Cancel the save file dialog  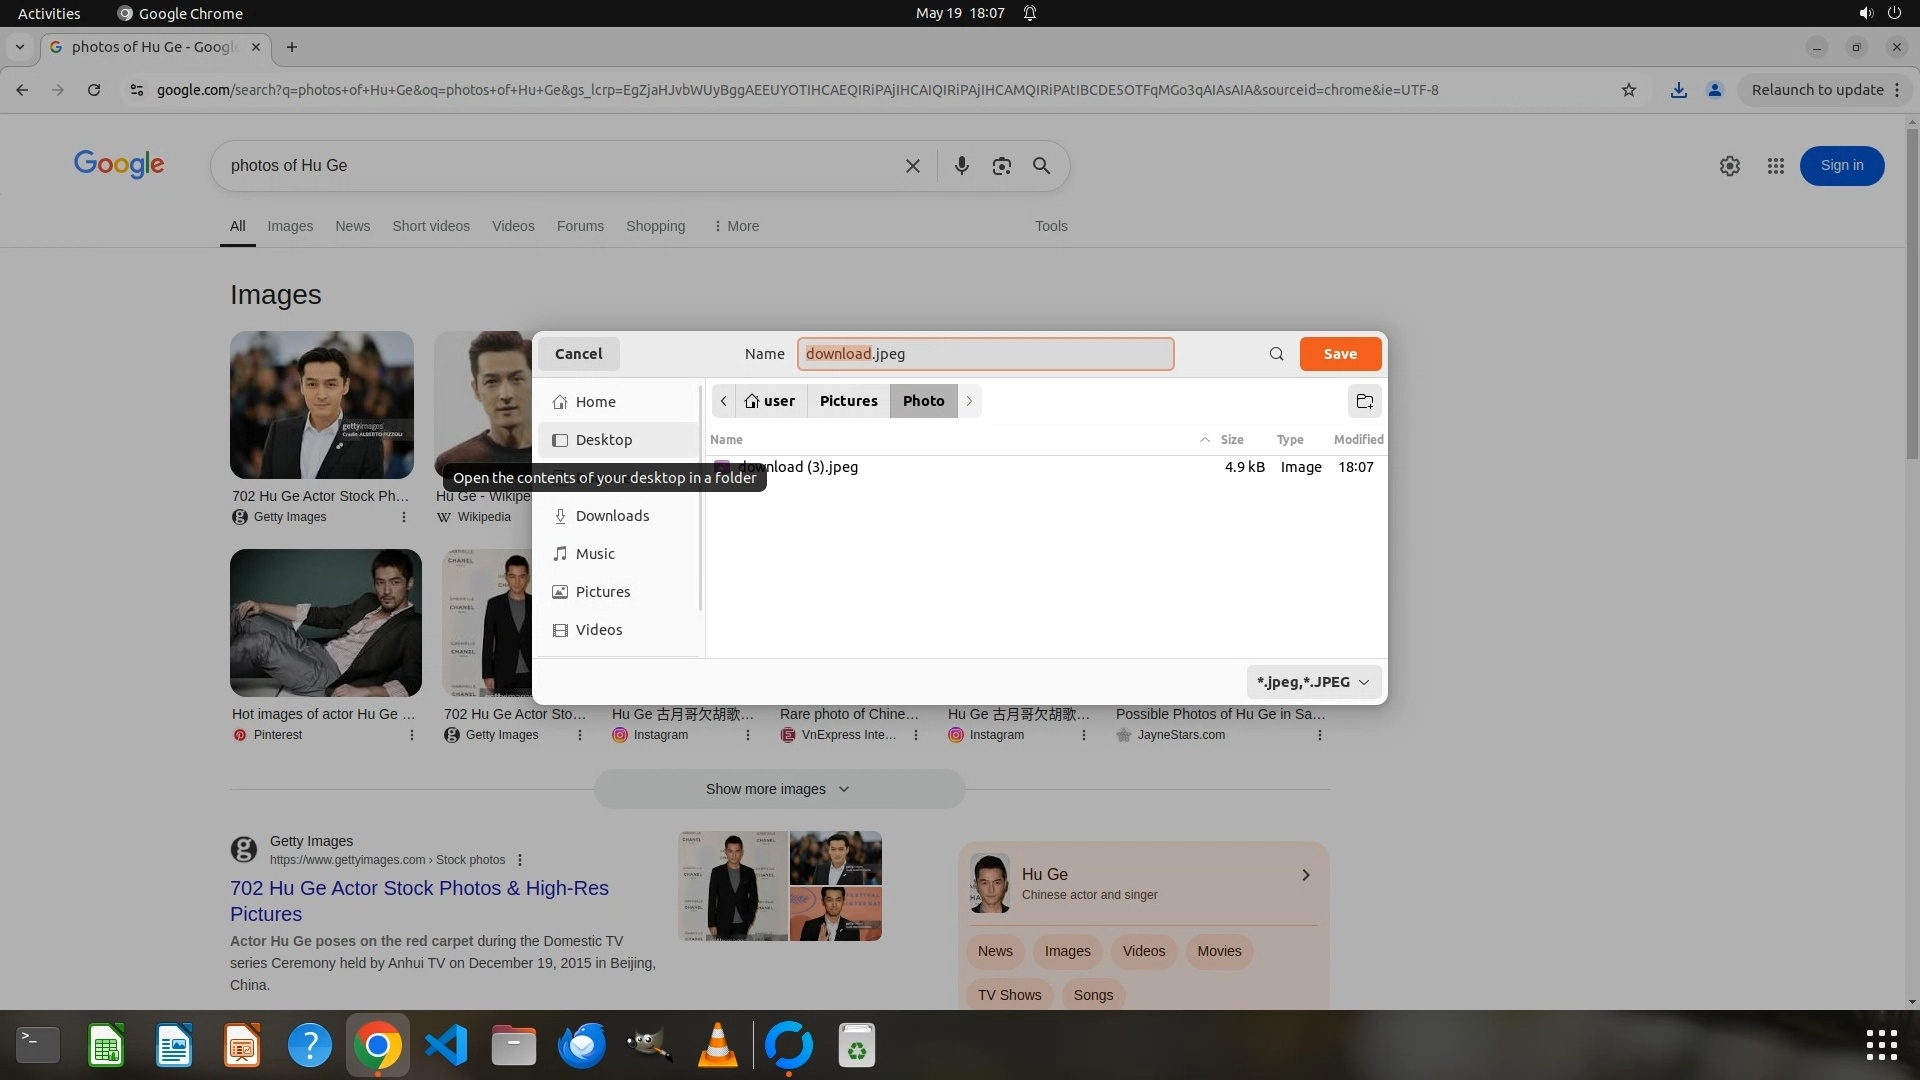click(x=578, y=354)
